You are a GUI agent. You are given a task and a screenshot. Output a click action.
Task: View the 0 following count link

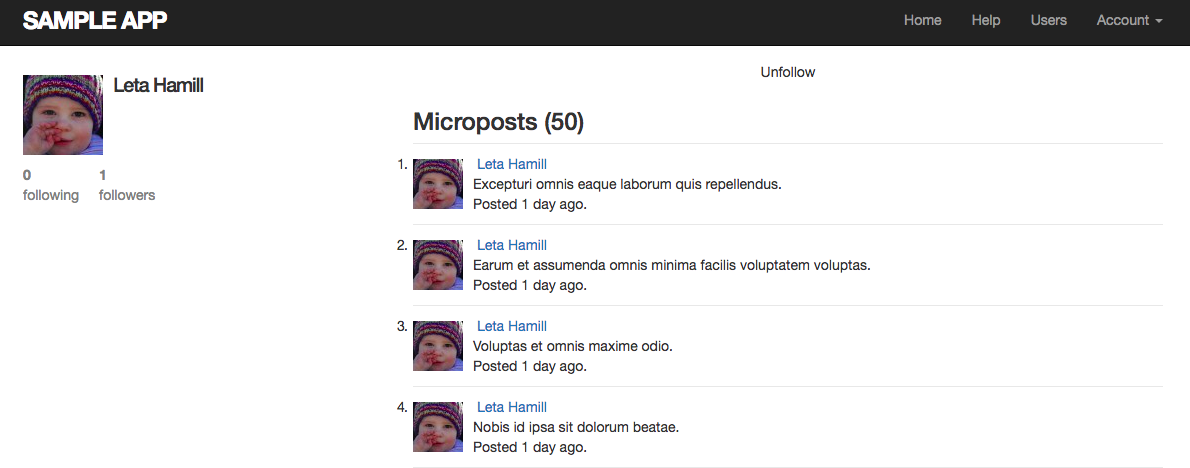coord(50,185)
